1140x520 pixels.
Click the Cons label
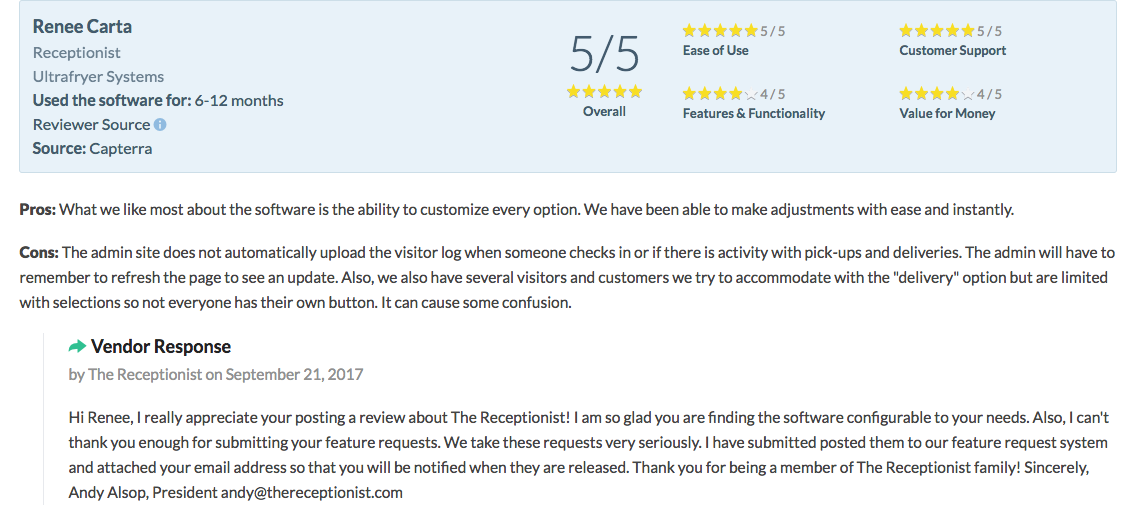click(39, 252)
